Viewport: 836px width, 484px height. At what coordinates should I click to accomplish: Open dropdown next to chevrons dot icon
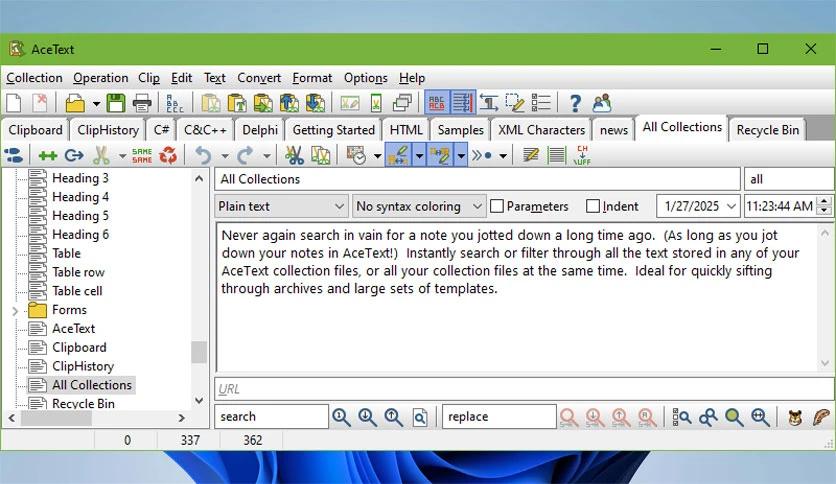(503, 156)
